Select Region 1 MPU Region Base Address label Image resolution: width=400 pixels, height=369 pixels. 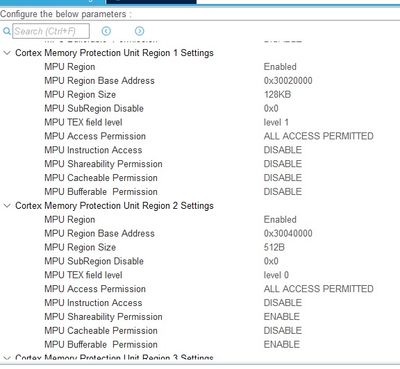[x=99, y=81]
